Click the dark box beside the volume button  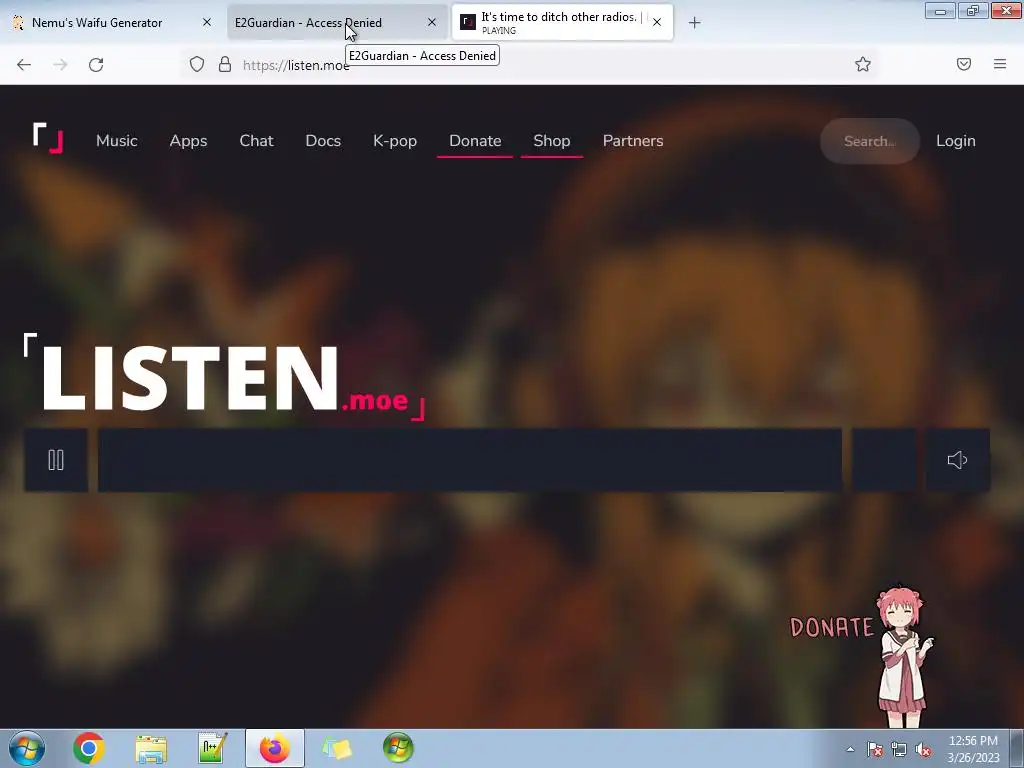pyautogui.click(x=884, y=460)
